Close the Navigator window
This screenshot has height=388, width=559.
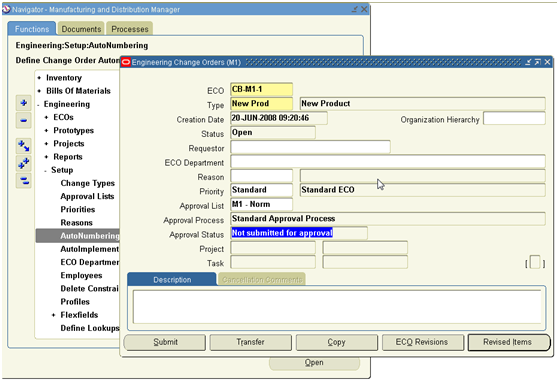pyautogui.click(x=364, y=9)
